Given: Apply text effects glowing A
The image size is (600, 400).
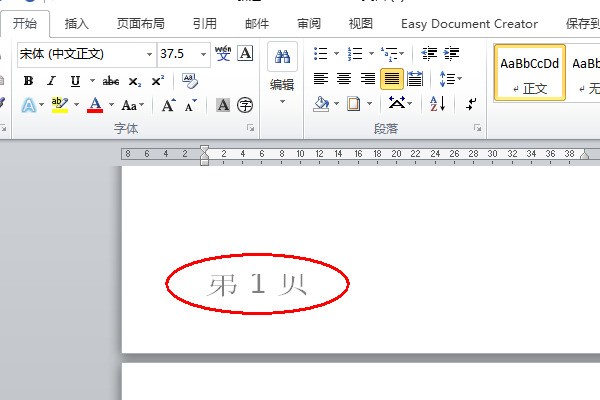Looking at the screenshot, I should click(29, 105).
